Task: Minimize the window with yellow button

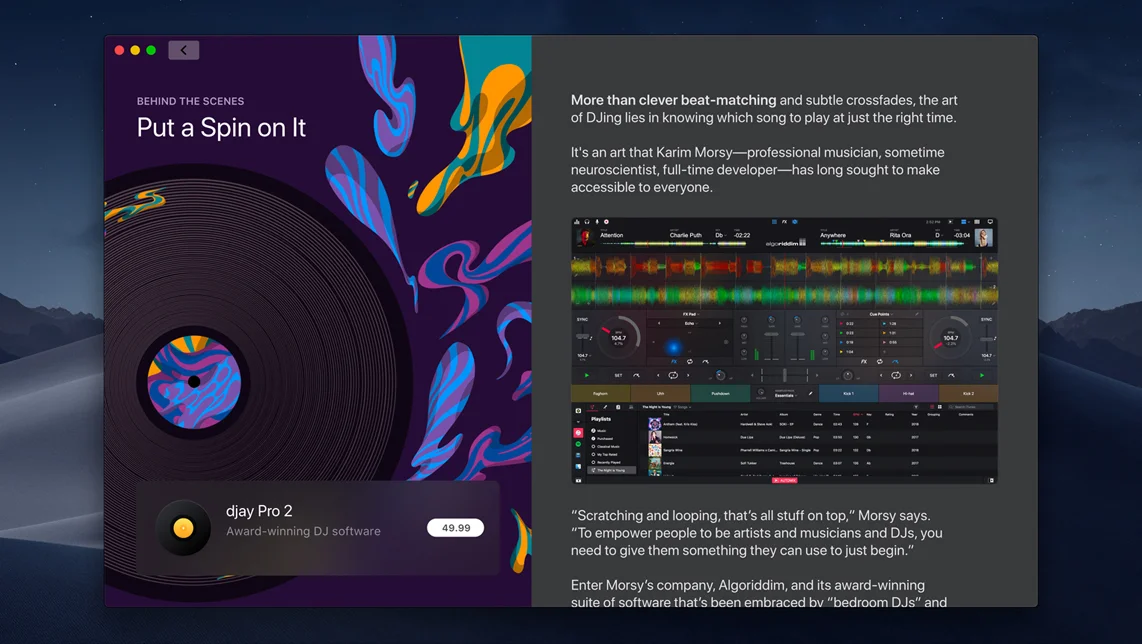Action: [x=135, y=50]
